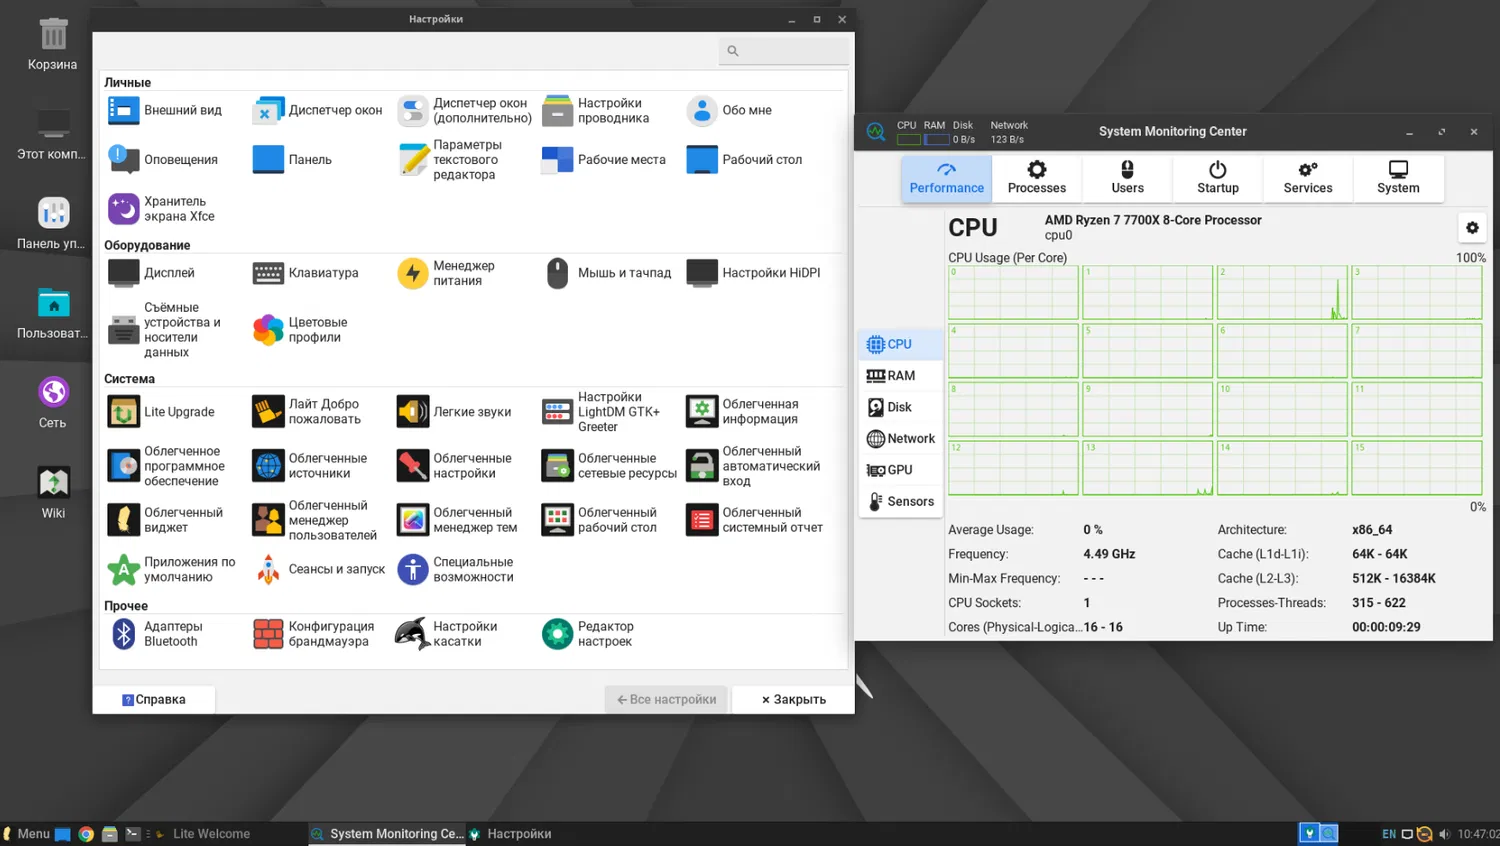The height and width of the screenshot is (846, 1500).
Task: Switch to the Users tab
Action: tap(1127, 178)
